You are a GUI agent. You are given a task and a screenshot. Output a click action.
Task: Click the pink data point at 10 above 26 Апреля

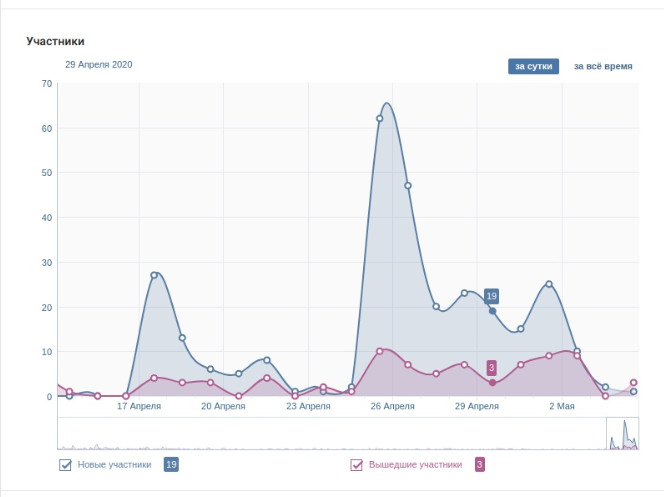point(380,351)
